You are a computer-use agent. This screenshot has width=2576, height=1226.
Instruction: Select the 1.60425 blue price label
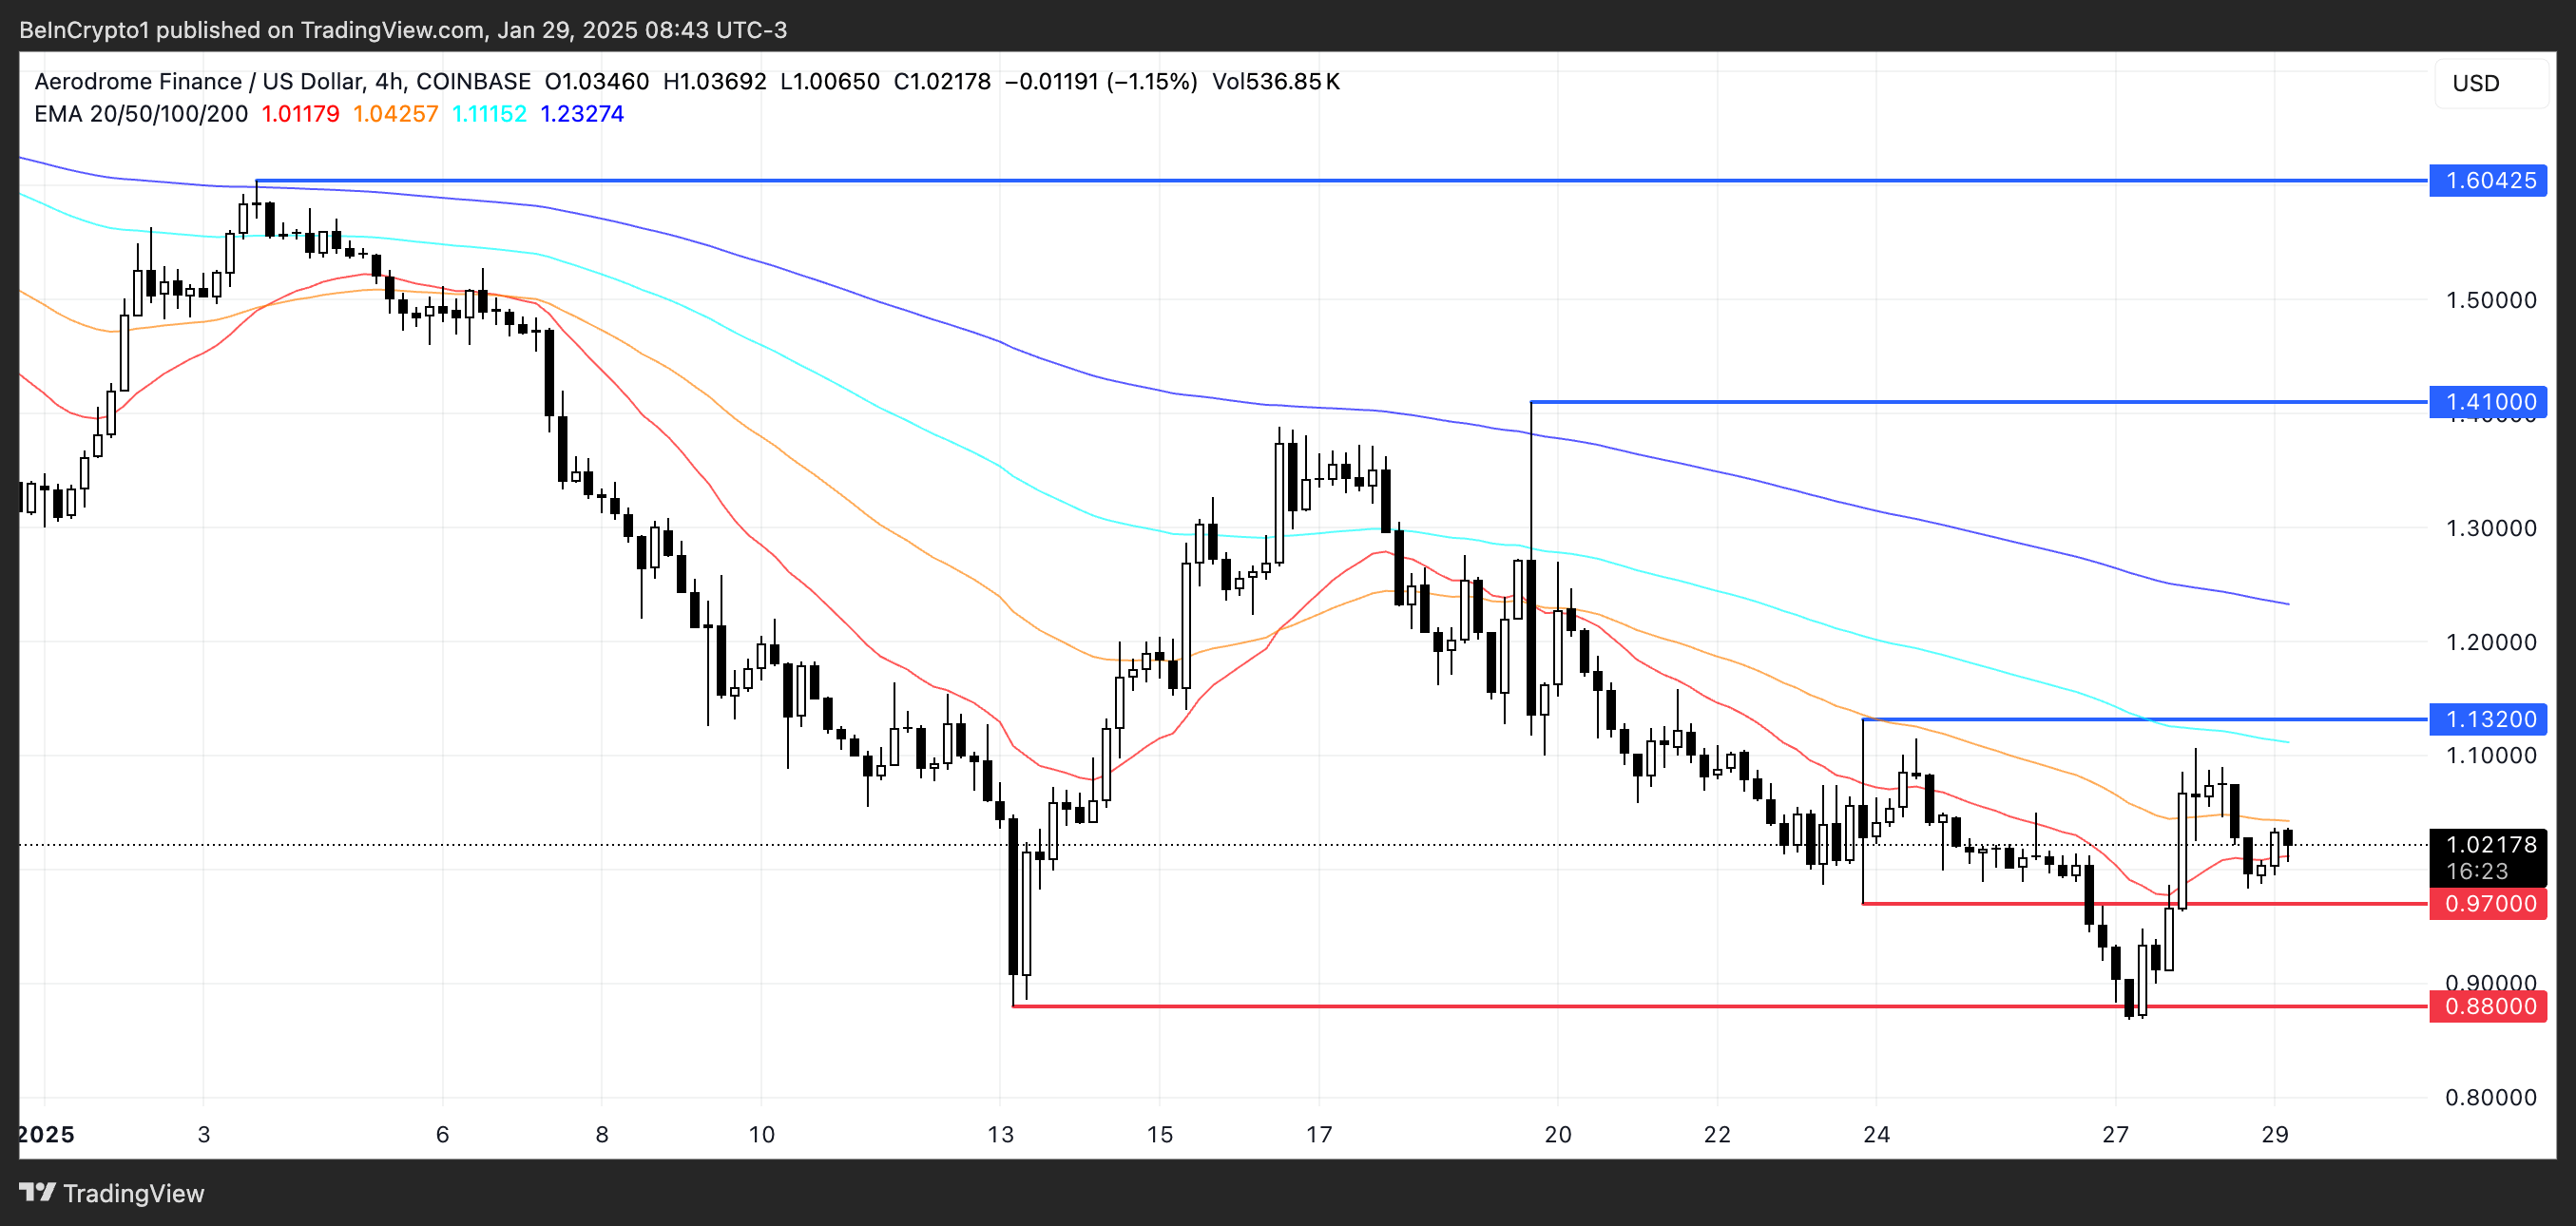click(2489, 181)
